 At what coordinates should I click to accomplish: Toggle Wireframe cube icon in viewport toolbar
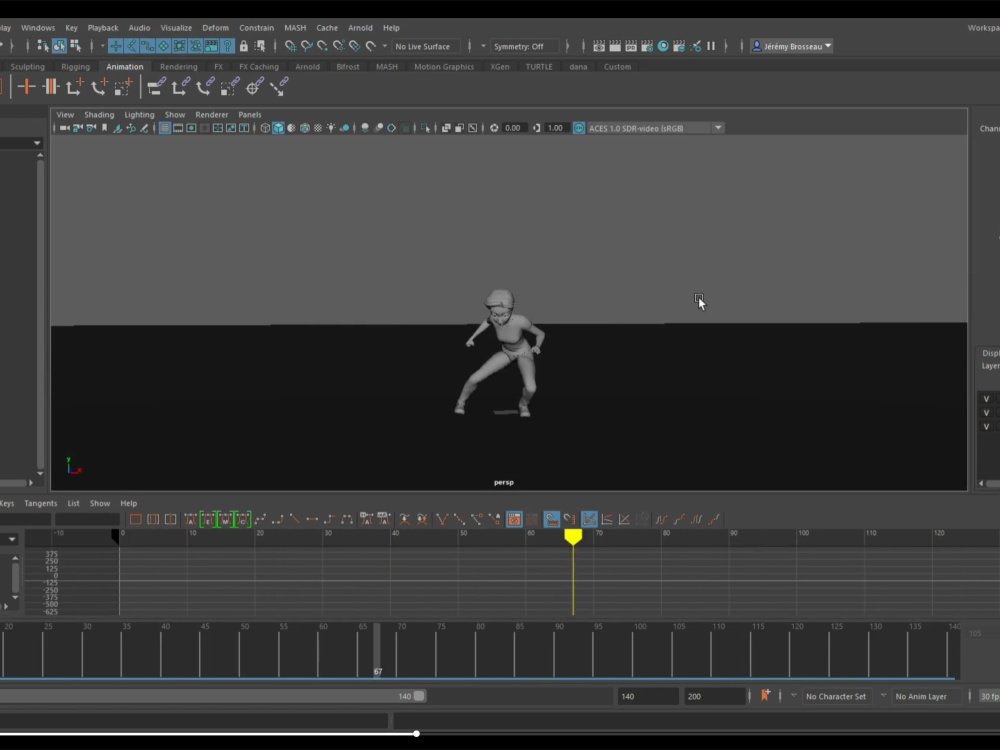click(265, 128)
